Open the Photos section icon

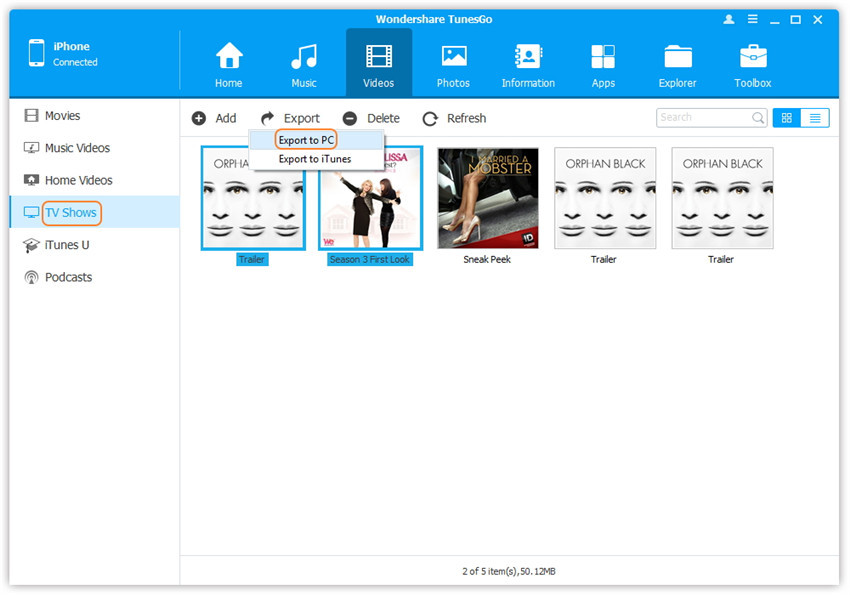coord(454,58)
